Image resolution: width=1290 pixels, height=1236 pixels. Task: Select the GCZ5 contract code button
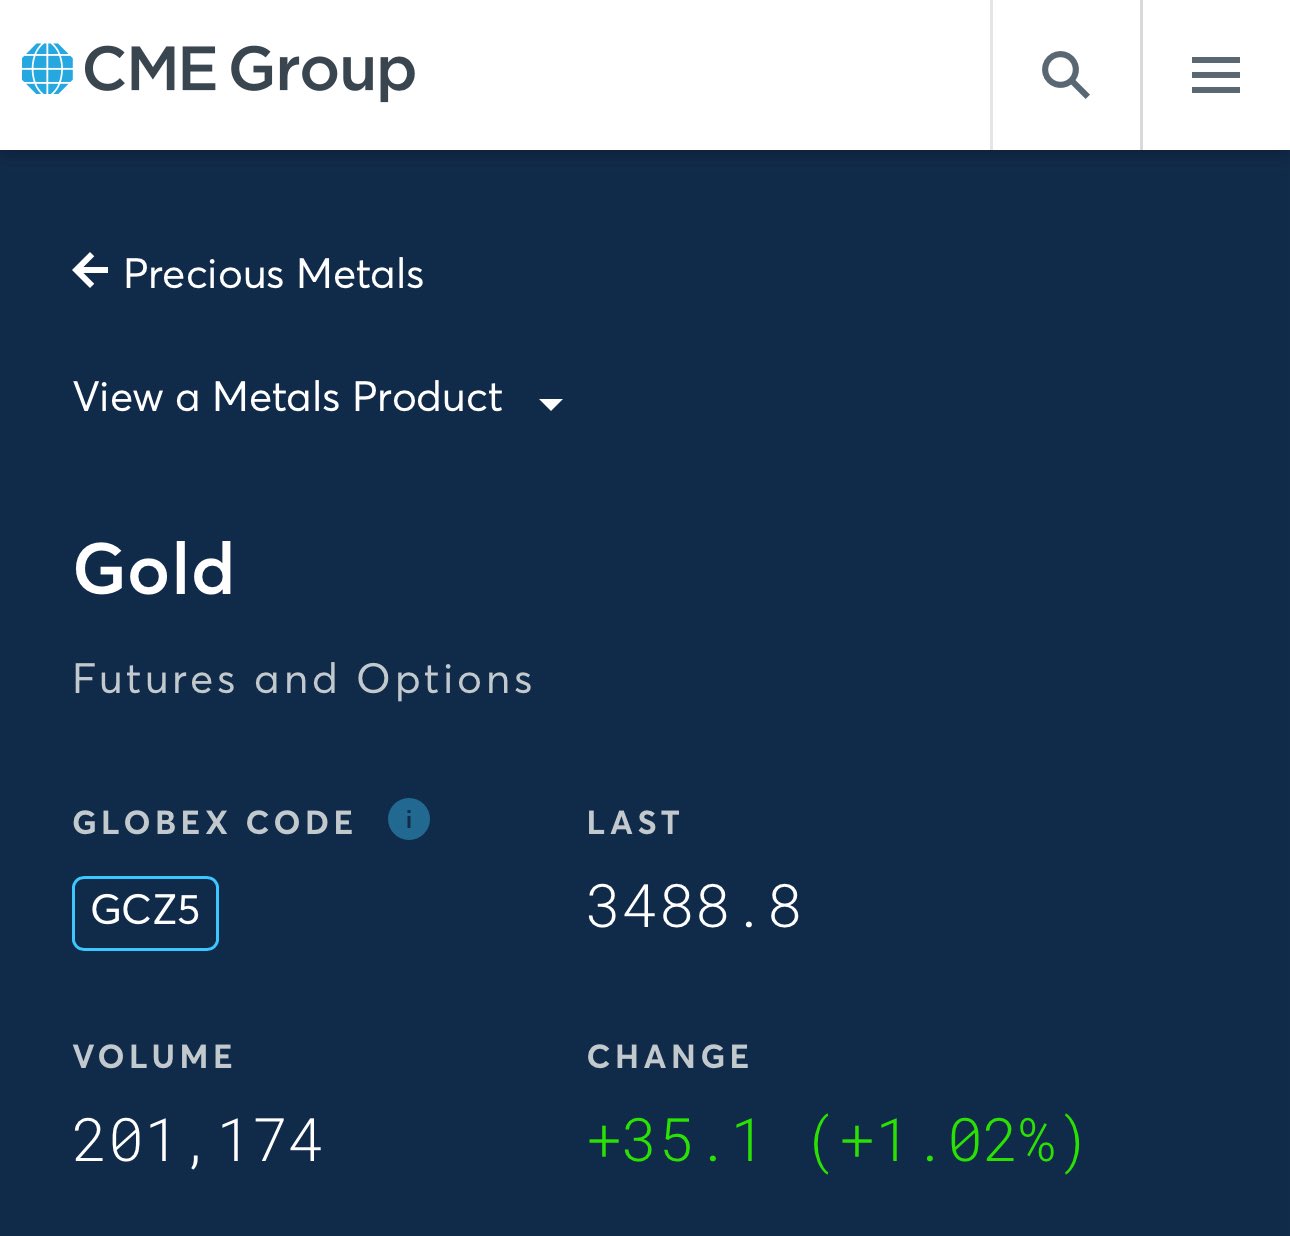tap(145, 912)
